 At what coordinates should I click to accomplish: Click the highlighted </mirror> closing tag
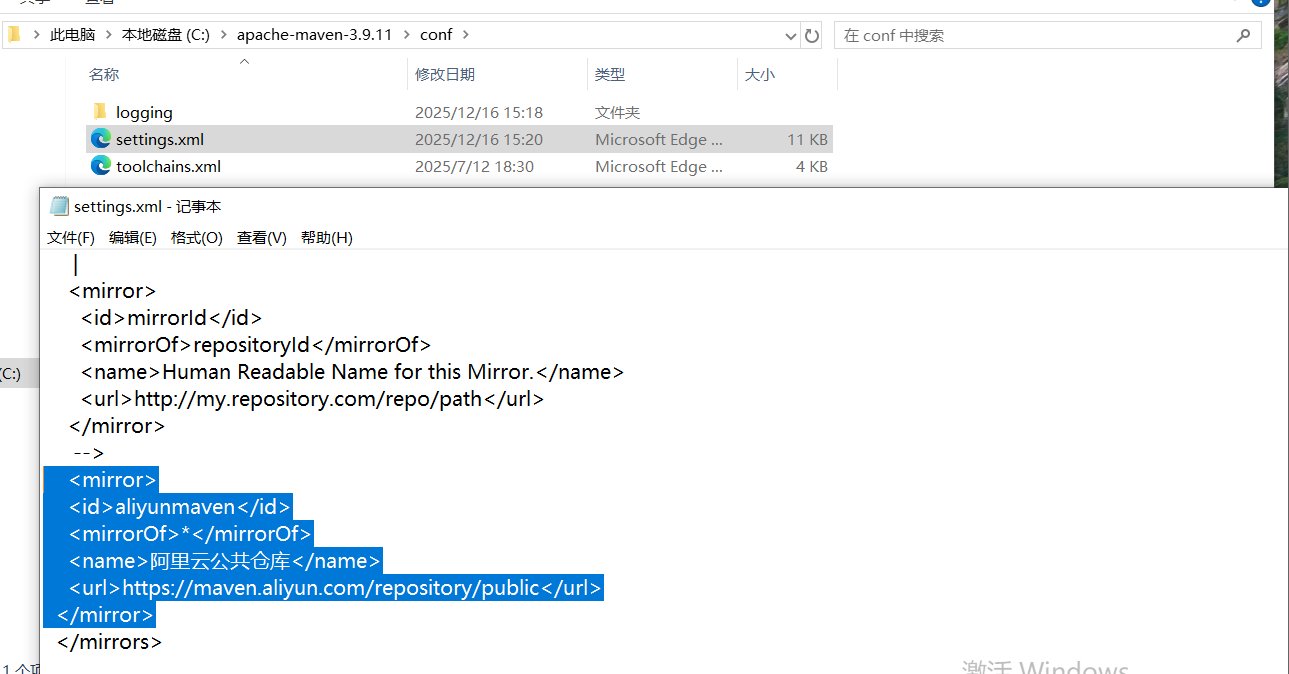pos(106,614)
